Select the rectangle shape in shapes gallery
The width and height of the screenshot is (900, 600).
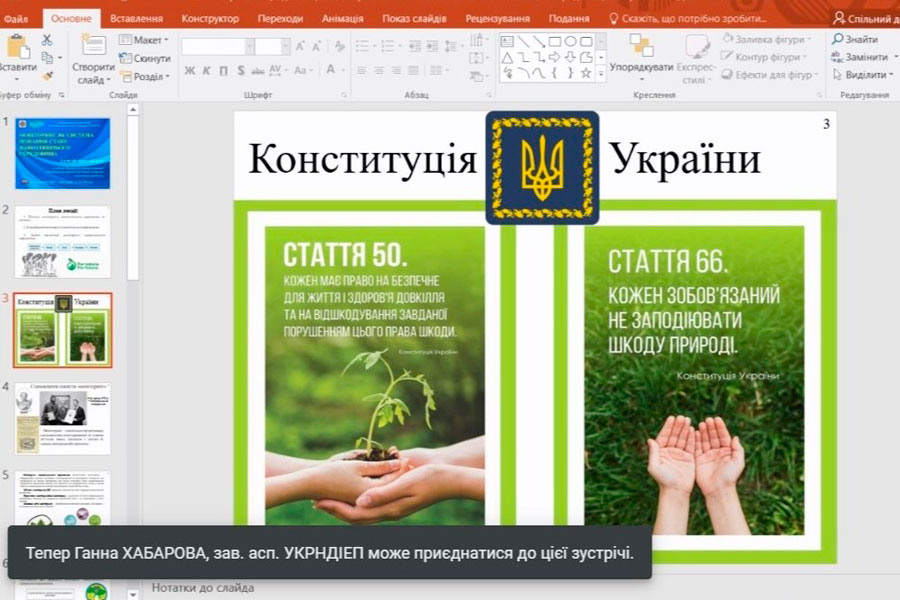click(555, 41)
